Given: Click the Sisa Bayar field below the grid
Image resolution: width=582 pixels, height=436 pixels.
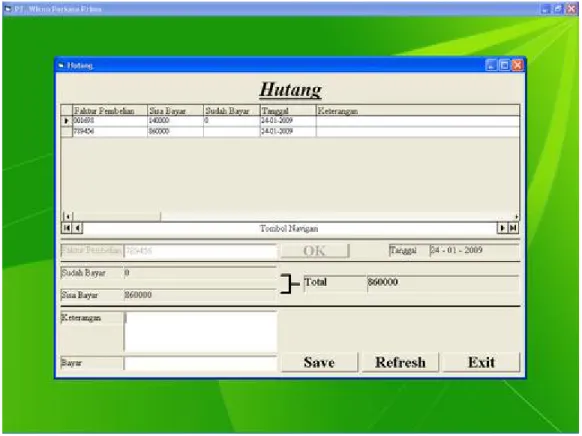Looking at the screenshot, I should click(x=200, y=295).
